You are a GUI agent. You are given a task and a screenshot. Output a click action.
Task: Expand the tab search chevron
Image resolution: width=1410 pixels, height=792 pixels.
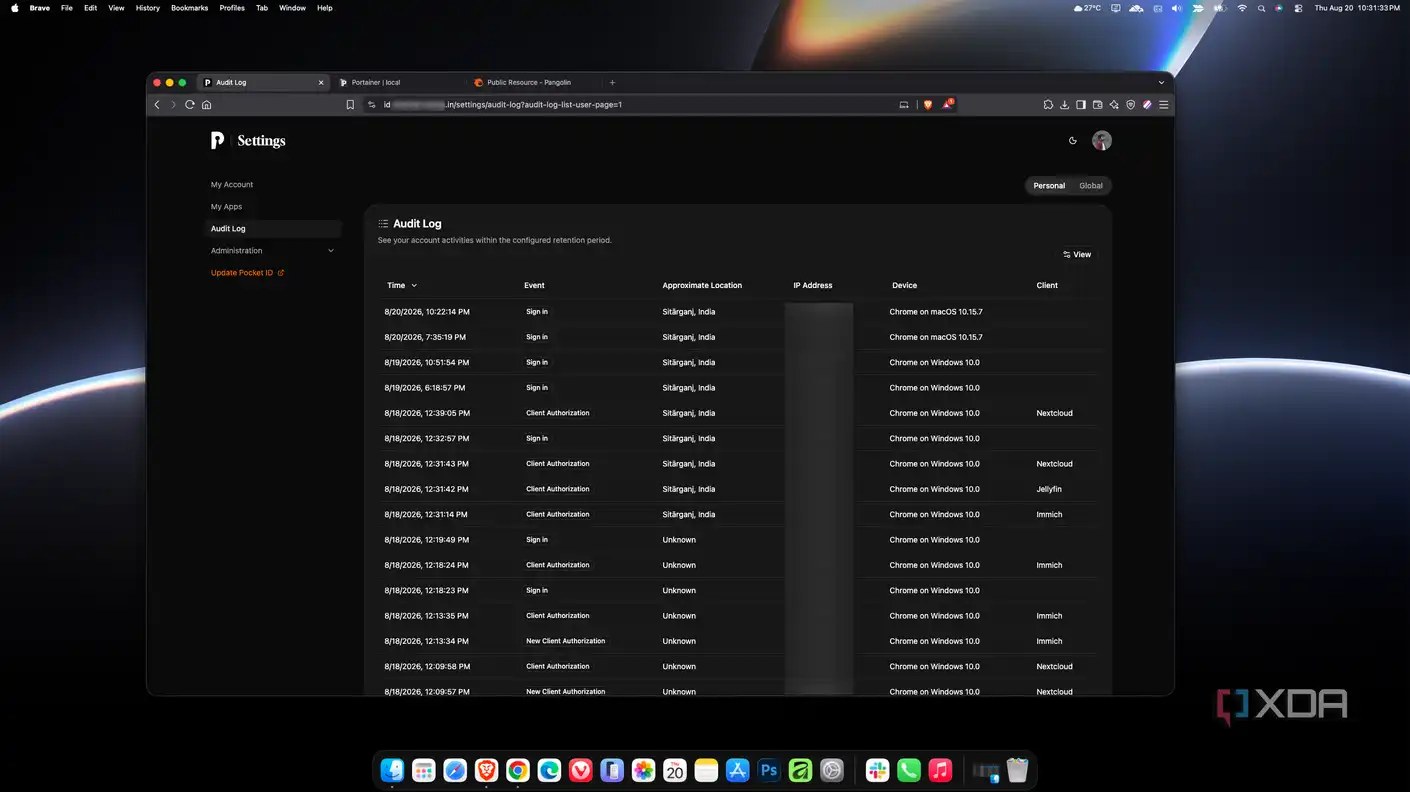(1161, 82)
